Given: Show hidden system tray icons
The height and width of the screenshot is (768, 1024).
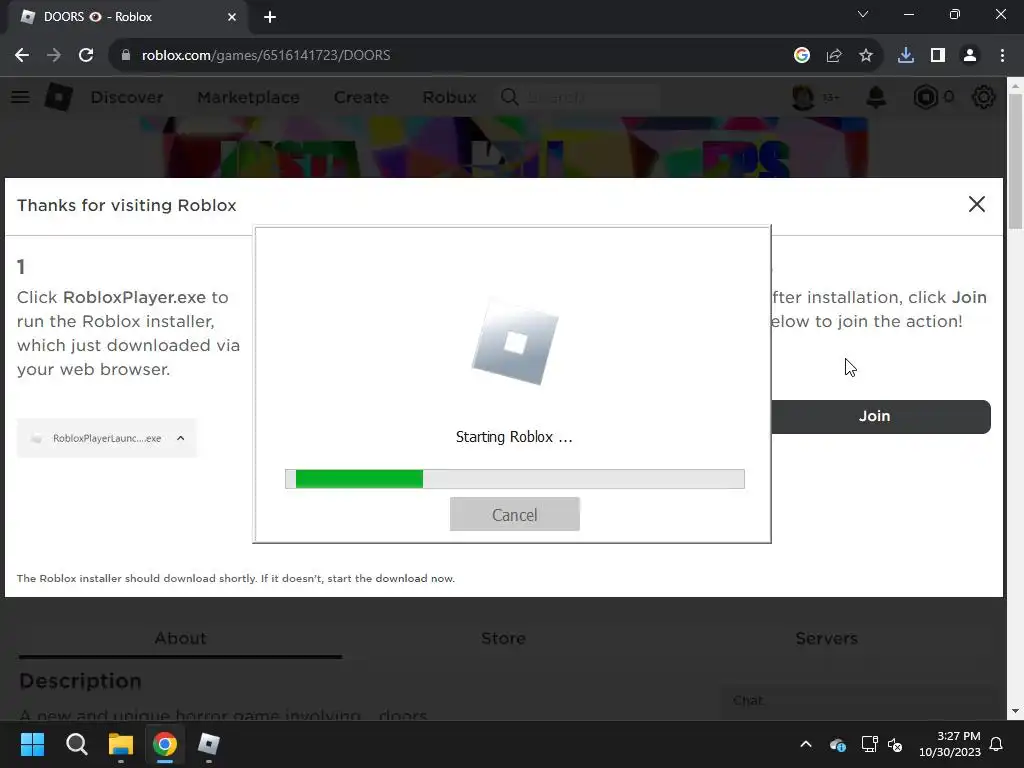Looking at the screenshot, I should tap(806, 744).
